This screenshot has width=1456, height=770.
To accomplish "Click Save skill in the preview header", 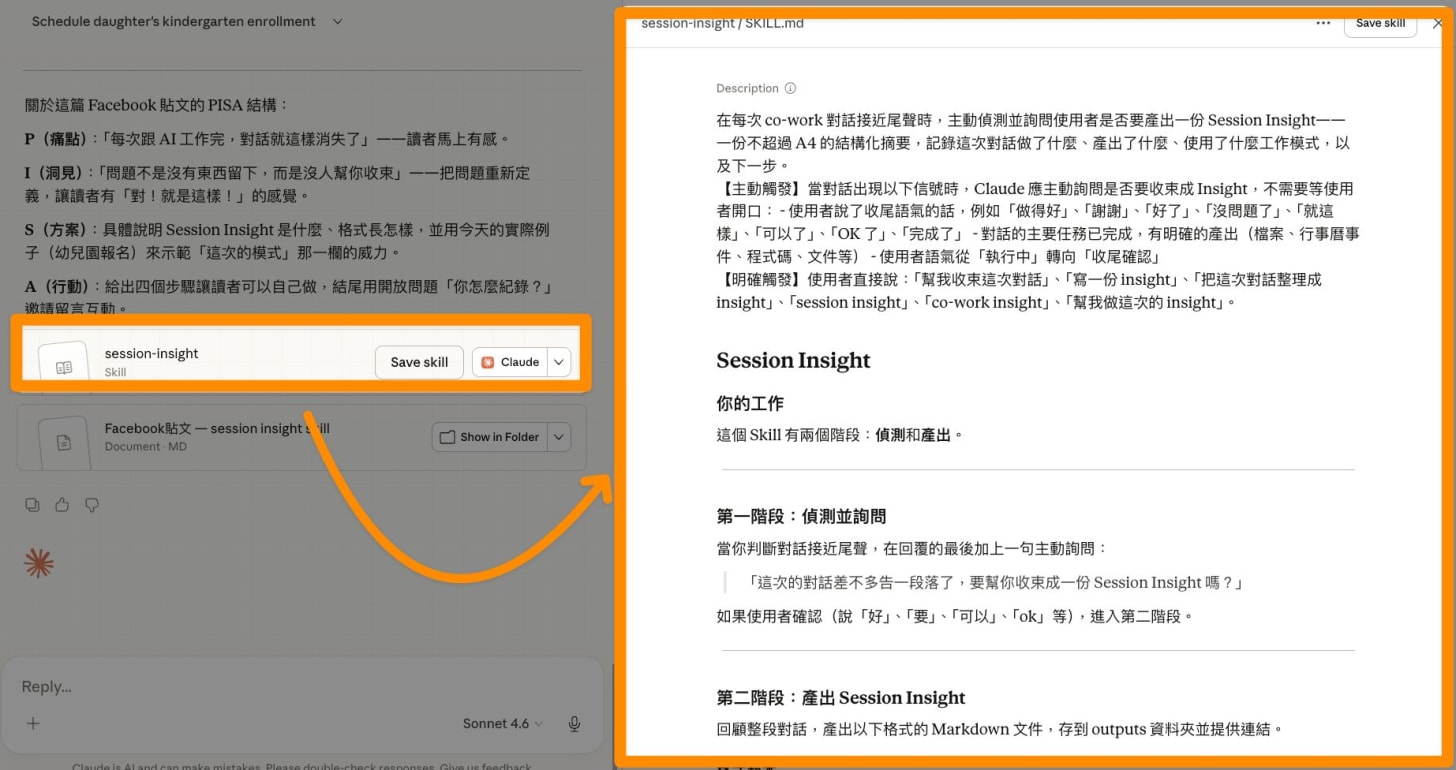I will tap(1380, 23).
